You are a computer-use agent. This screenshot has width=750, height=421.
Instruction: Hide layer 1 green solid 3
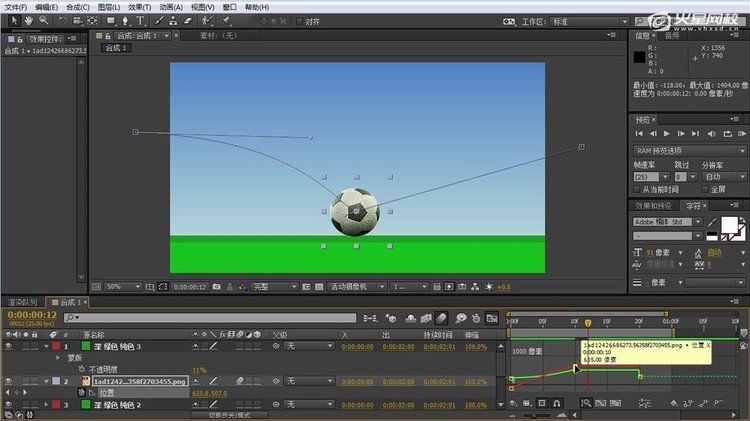[8, 346]
